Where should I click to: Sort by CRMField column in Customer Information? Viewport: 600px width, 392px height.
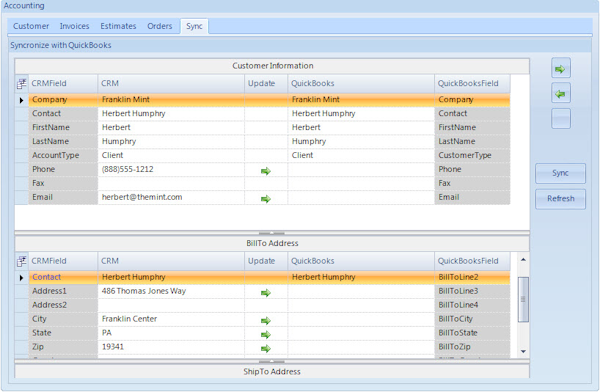pos(63,83)
